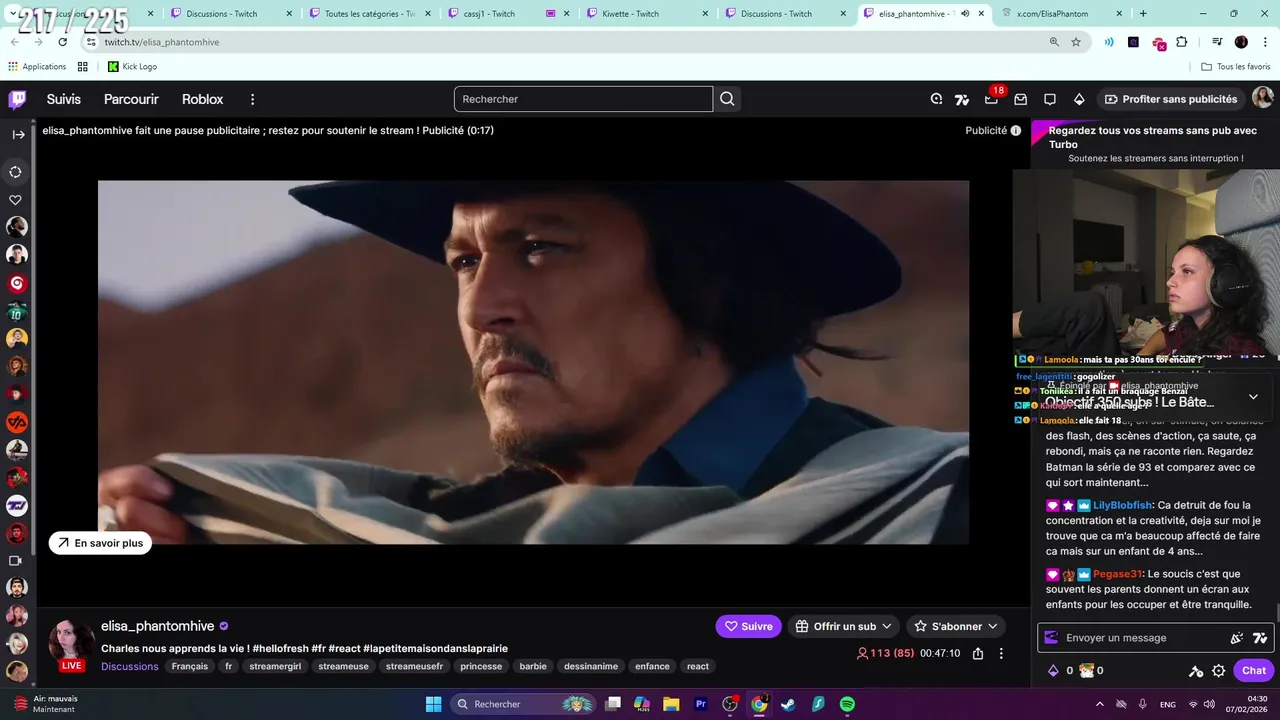Screen dimensions: 1280x720
Task: Click Profiter sans publicités button
Action: pyautogui.click(x=1171, y=99)
